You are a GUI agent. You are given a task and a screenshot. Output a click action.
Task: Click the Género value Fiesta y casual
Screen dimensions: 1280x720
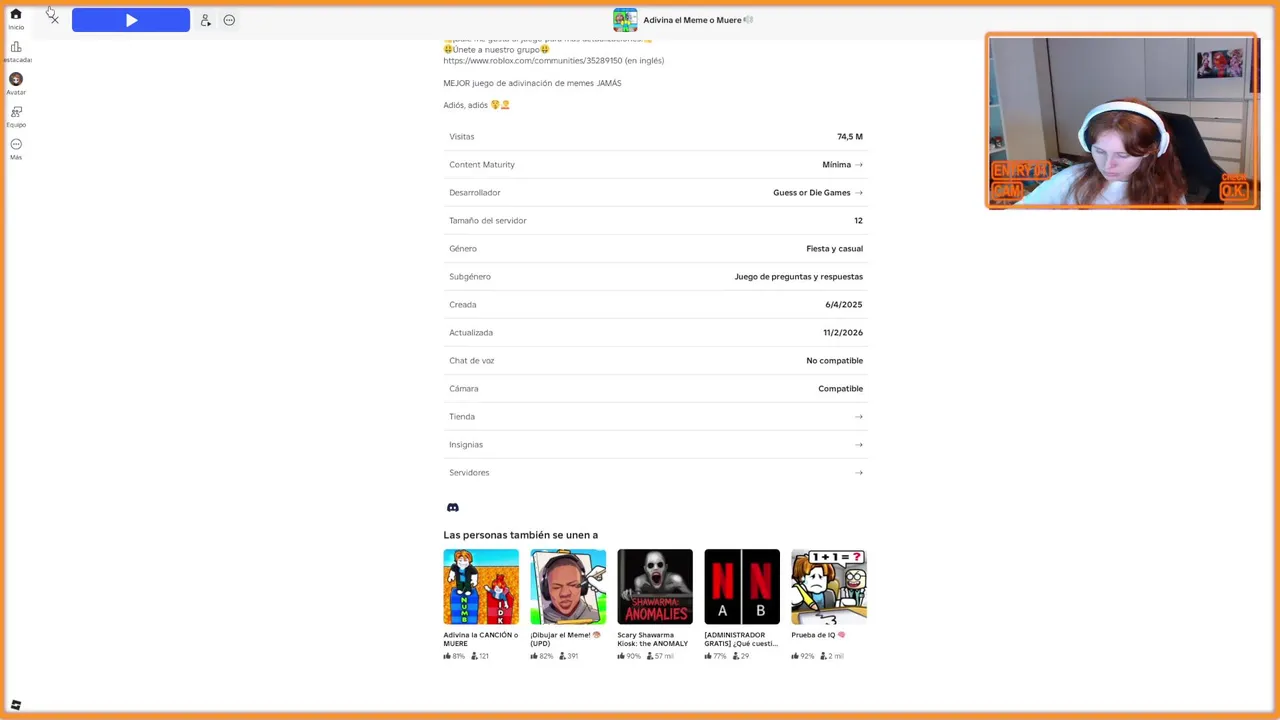(834, 248)
